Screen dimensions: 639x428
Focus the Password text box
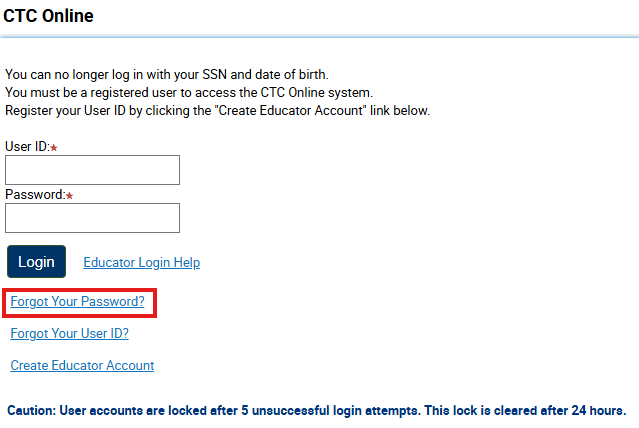click(x=92, y=218)
